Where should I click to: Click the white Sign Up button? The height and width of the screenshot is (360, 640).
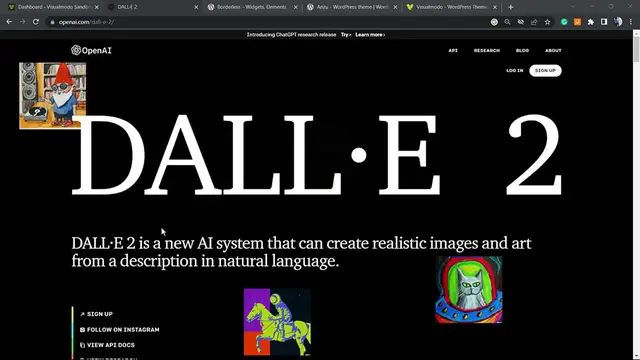tap(545, 71)
